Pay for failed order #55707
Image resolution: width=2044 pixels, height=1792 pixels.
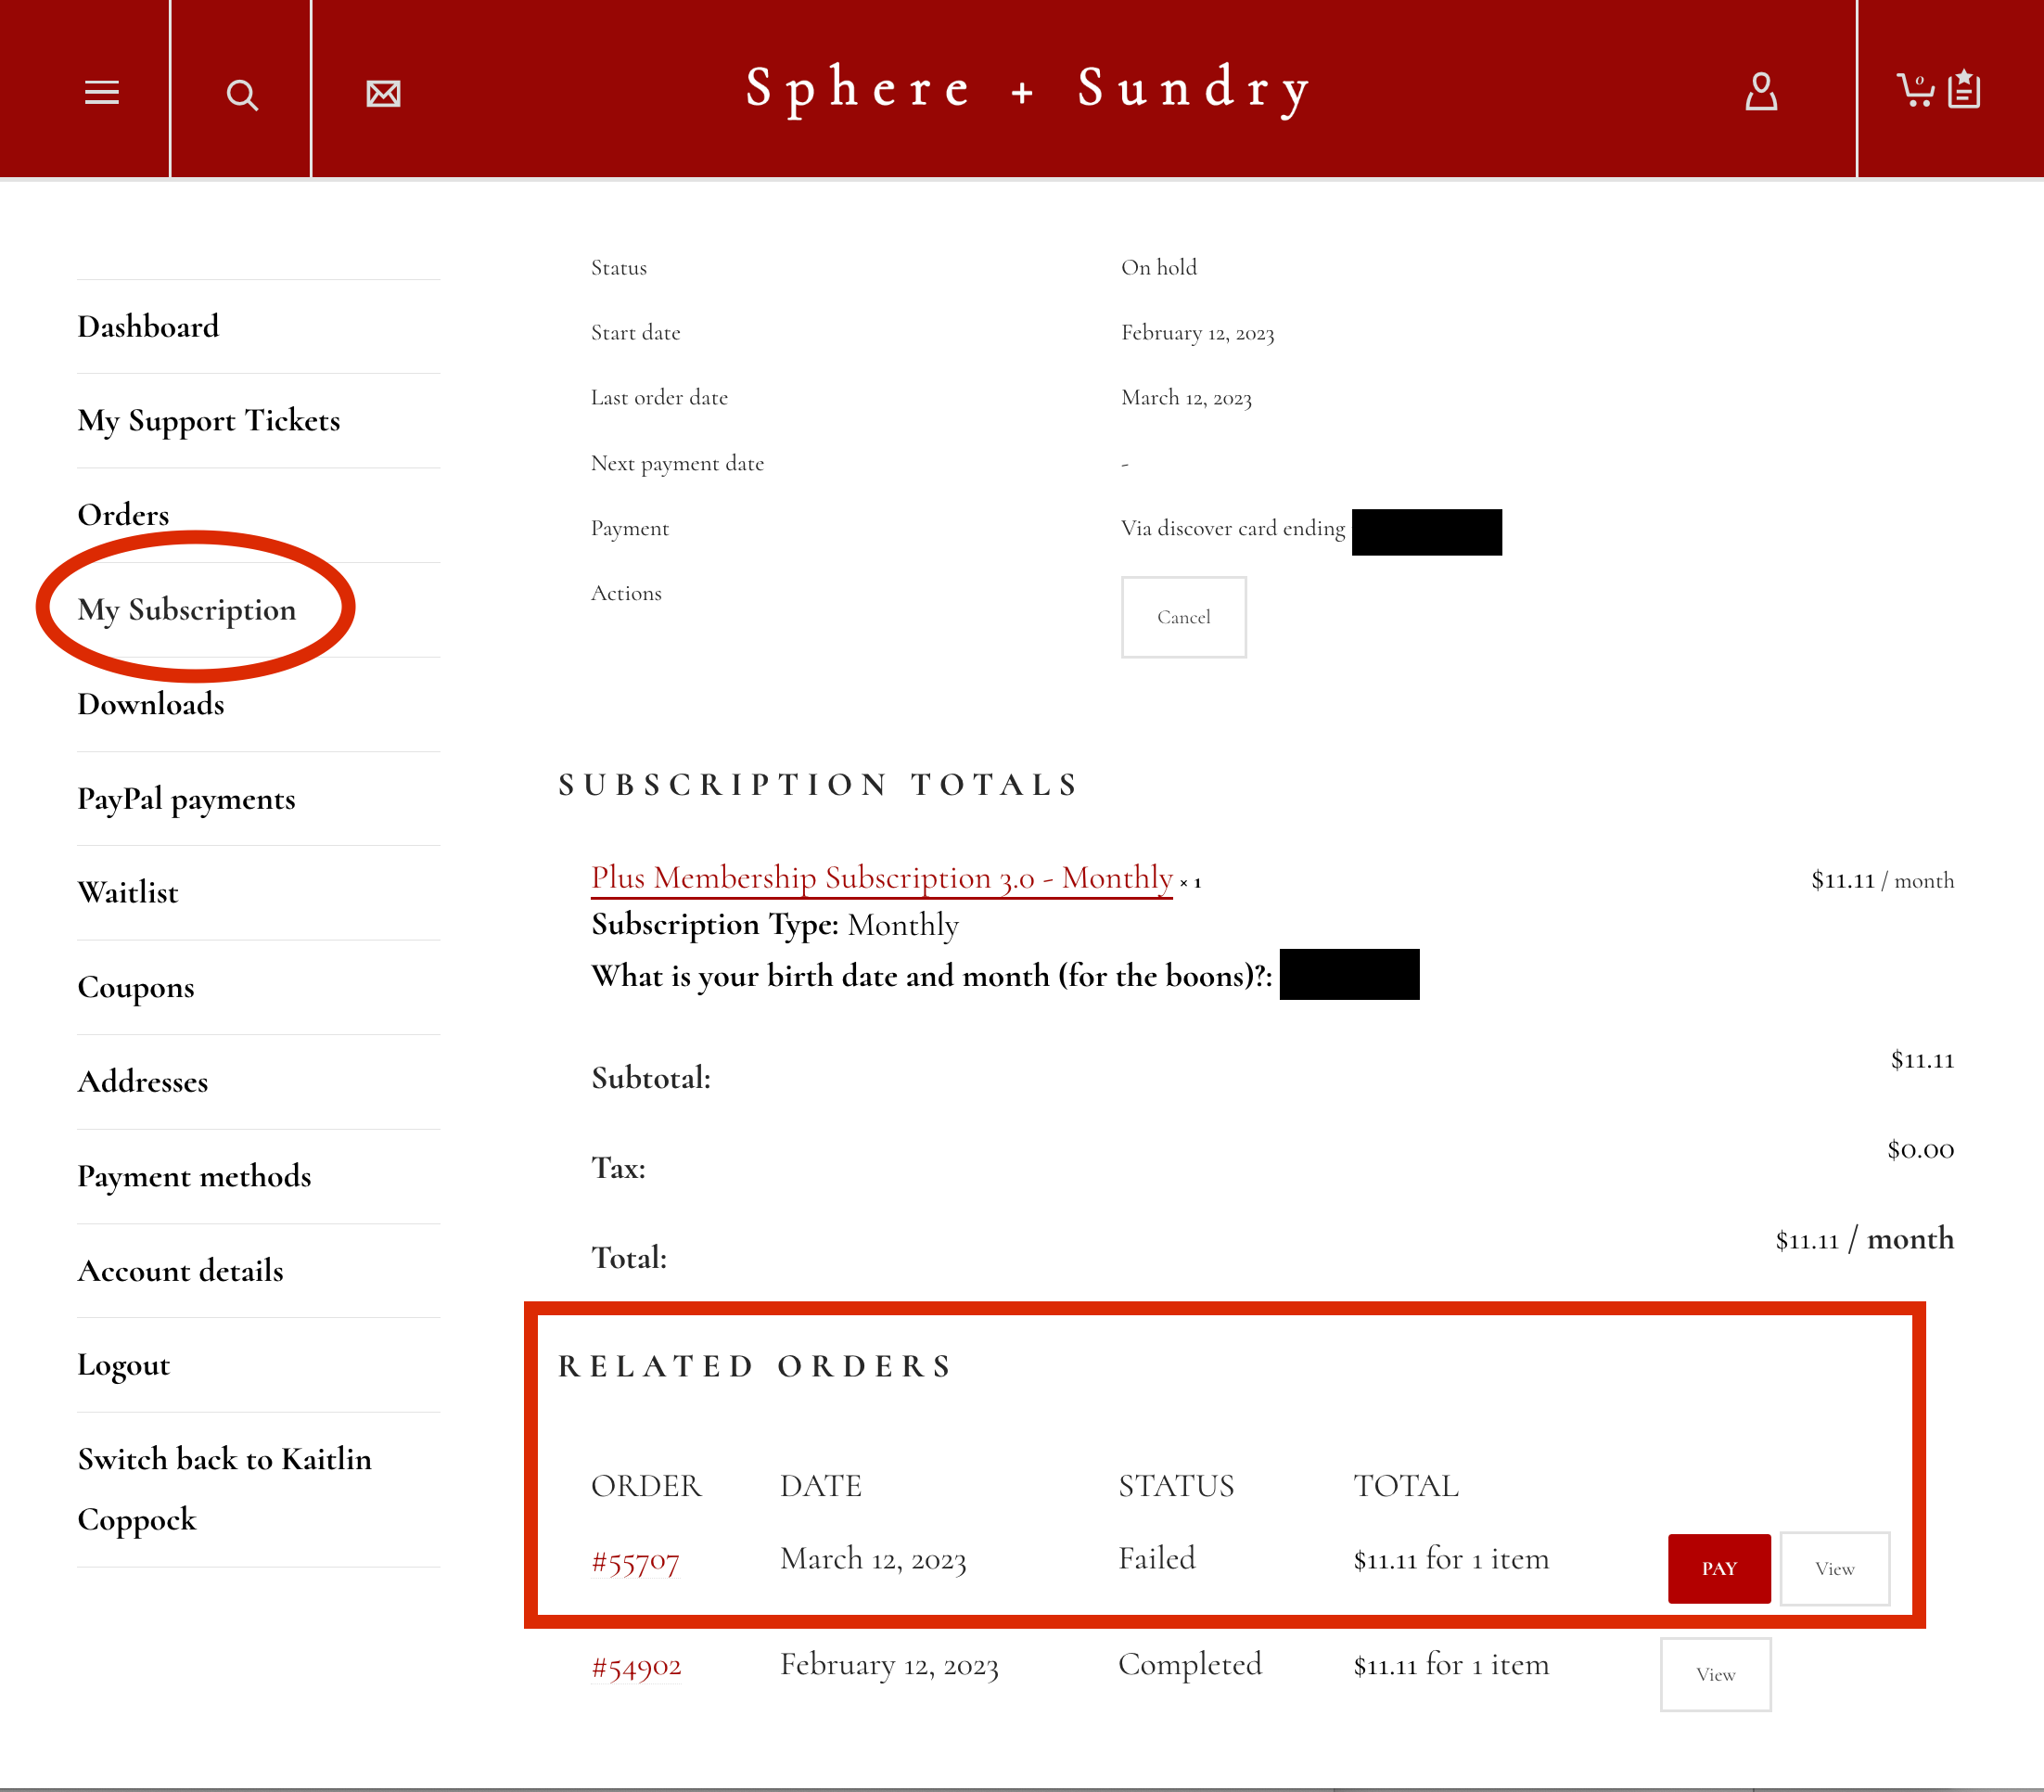(1719, 1568)
